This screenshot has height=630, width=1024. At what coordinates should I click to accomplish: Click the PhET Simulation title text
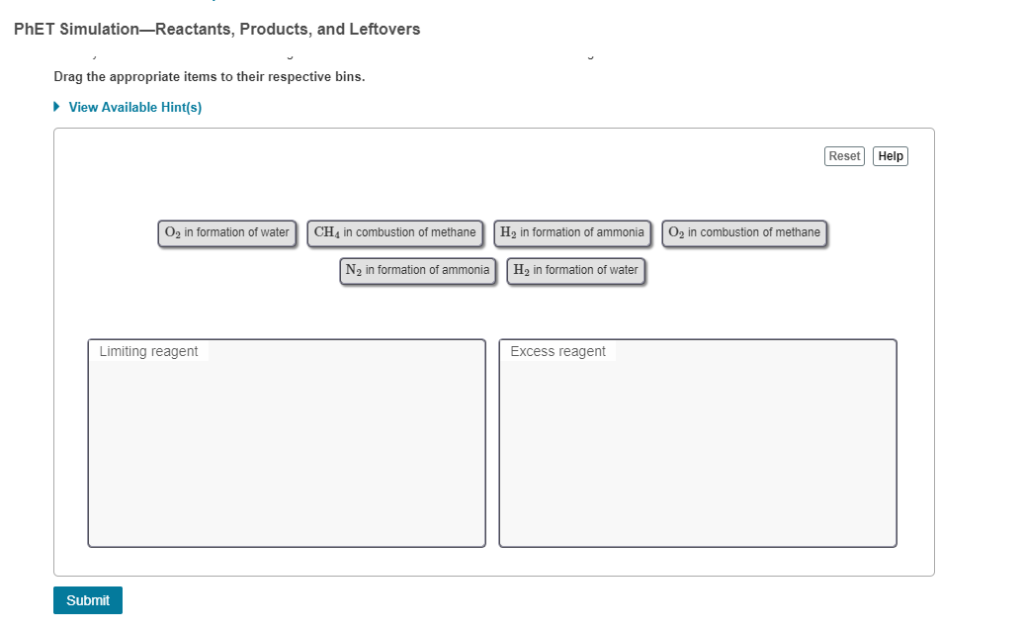pos(216,29)
